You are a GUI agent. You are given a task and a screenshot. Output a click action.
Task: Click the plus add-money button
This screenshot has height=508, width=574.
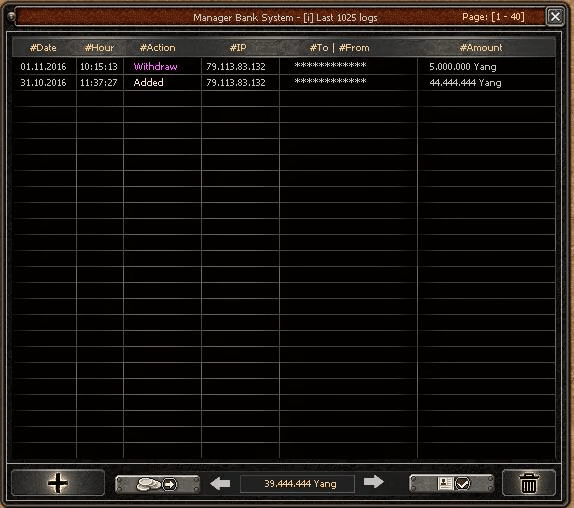58,483
